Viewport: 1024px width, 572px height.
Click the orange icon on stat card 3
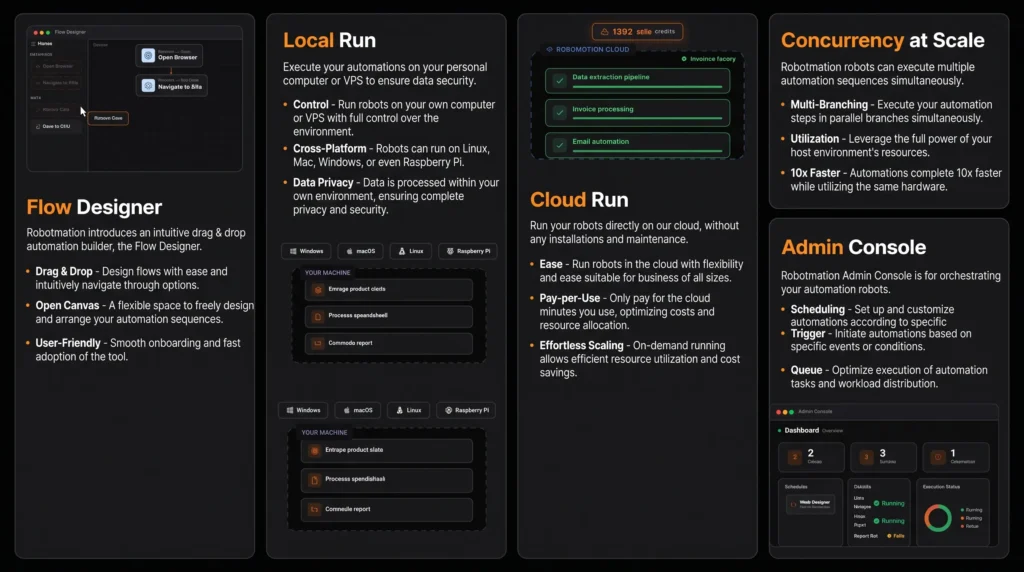867,457
